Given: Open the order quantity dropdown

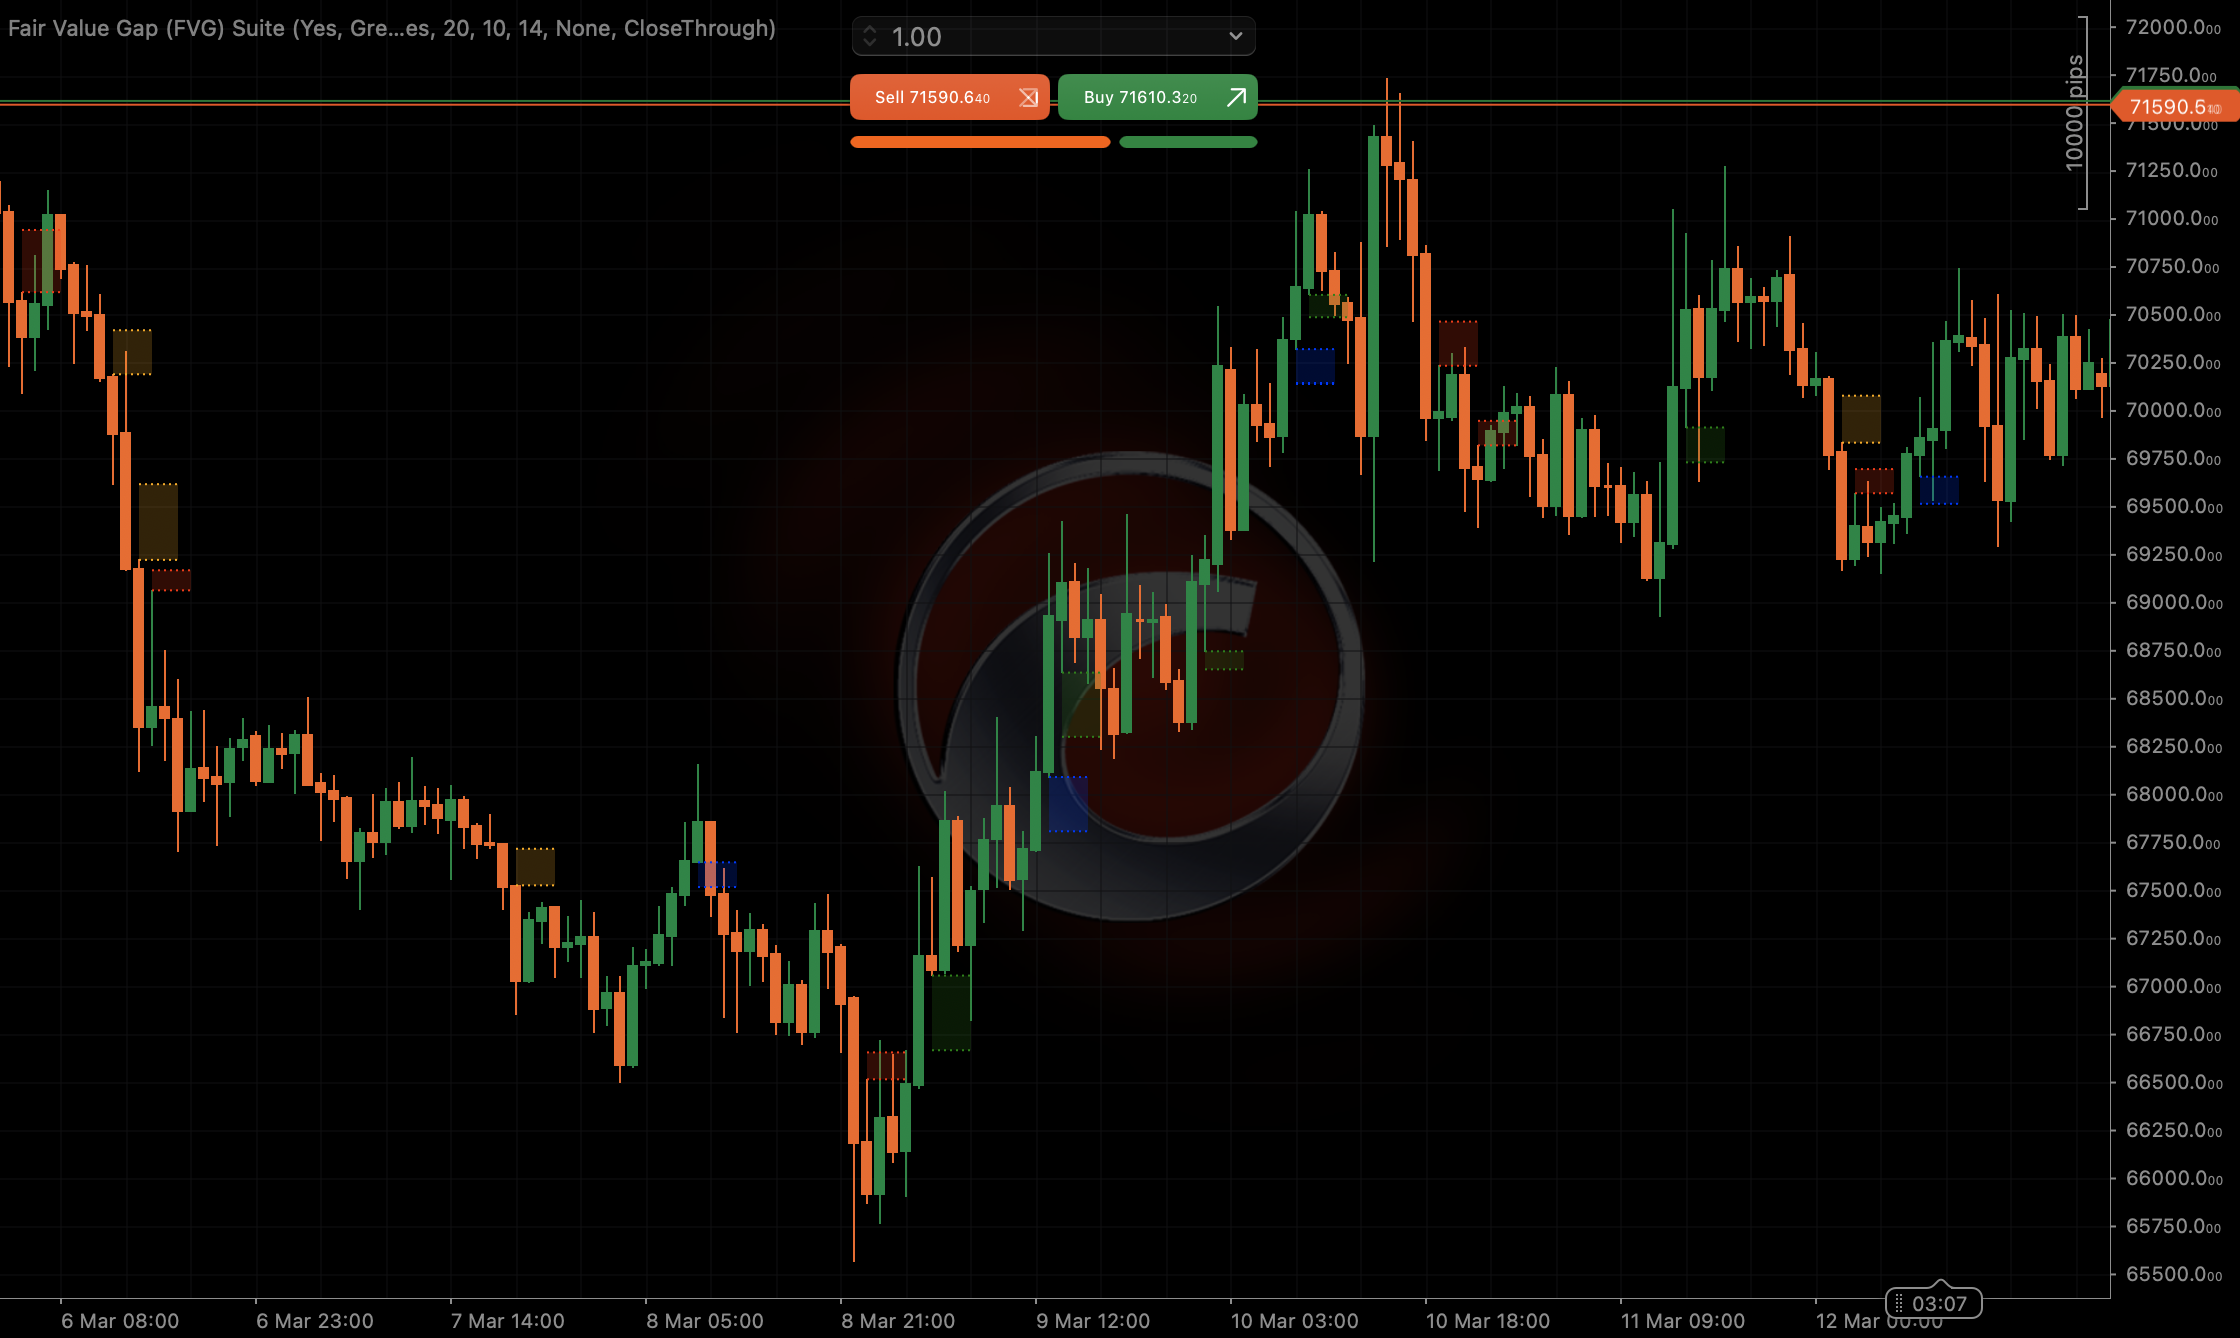Looking at the screenshot, I should tap(1235, 36).
